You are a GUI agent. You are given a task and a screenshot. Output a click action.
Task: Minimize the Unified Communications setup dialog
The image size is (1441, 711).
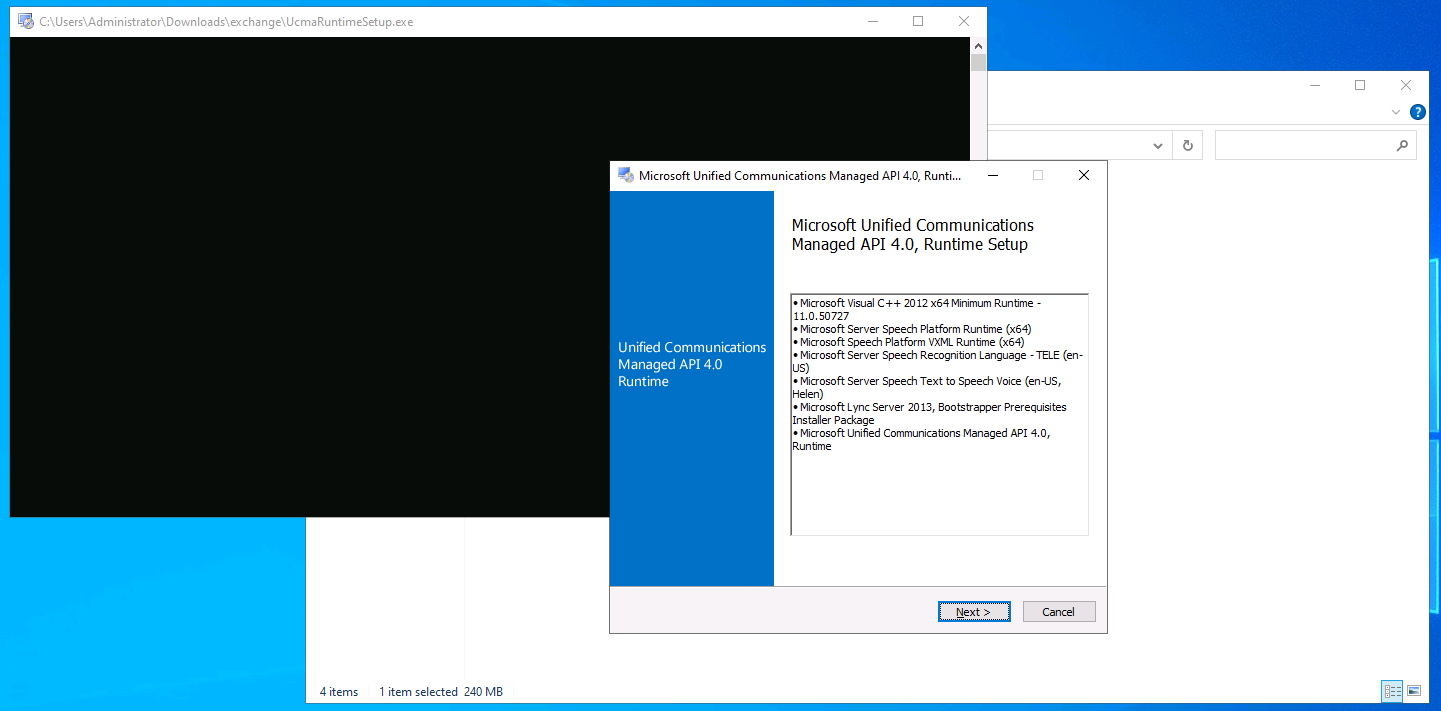(992, 175)
